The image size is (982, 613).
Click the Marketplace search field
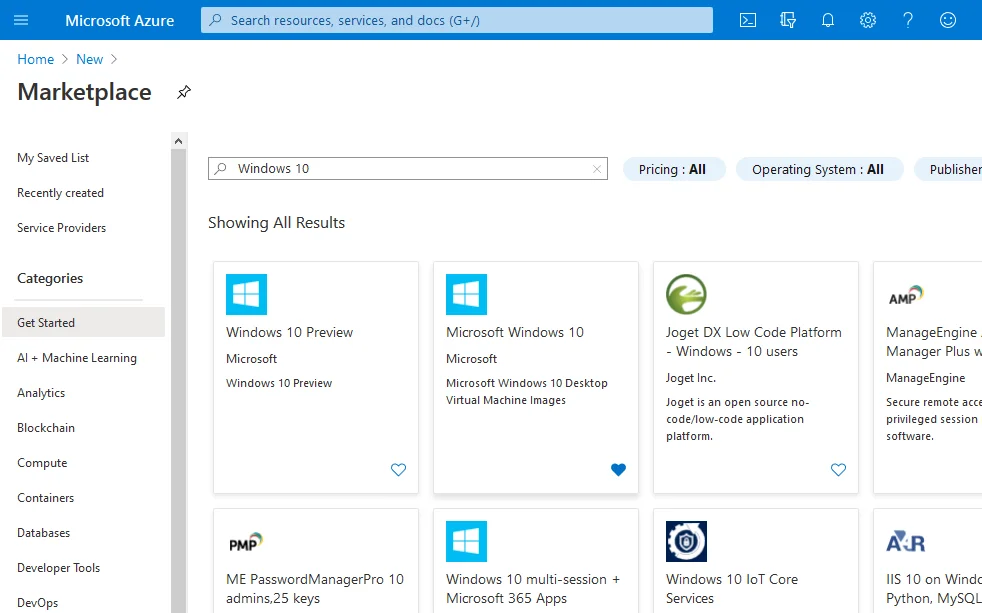408,168
